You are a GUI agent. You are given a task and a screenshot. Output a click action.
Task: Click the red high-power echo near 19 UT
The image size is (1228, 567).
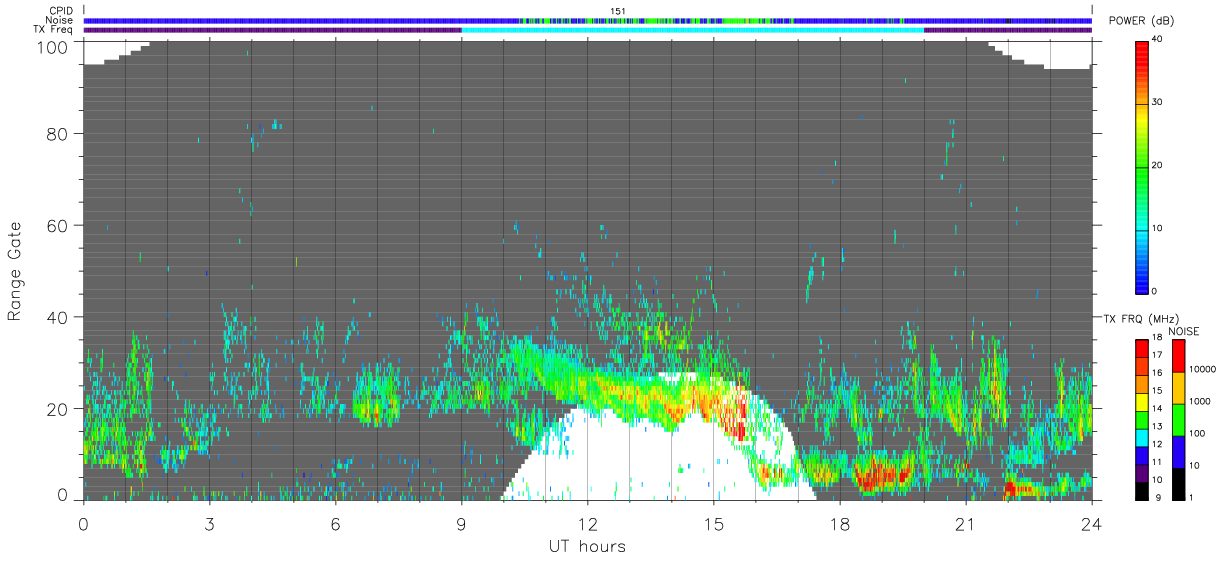click(x=882, y=475)
